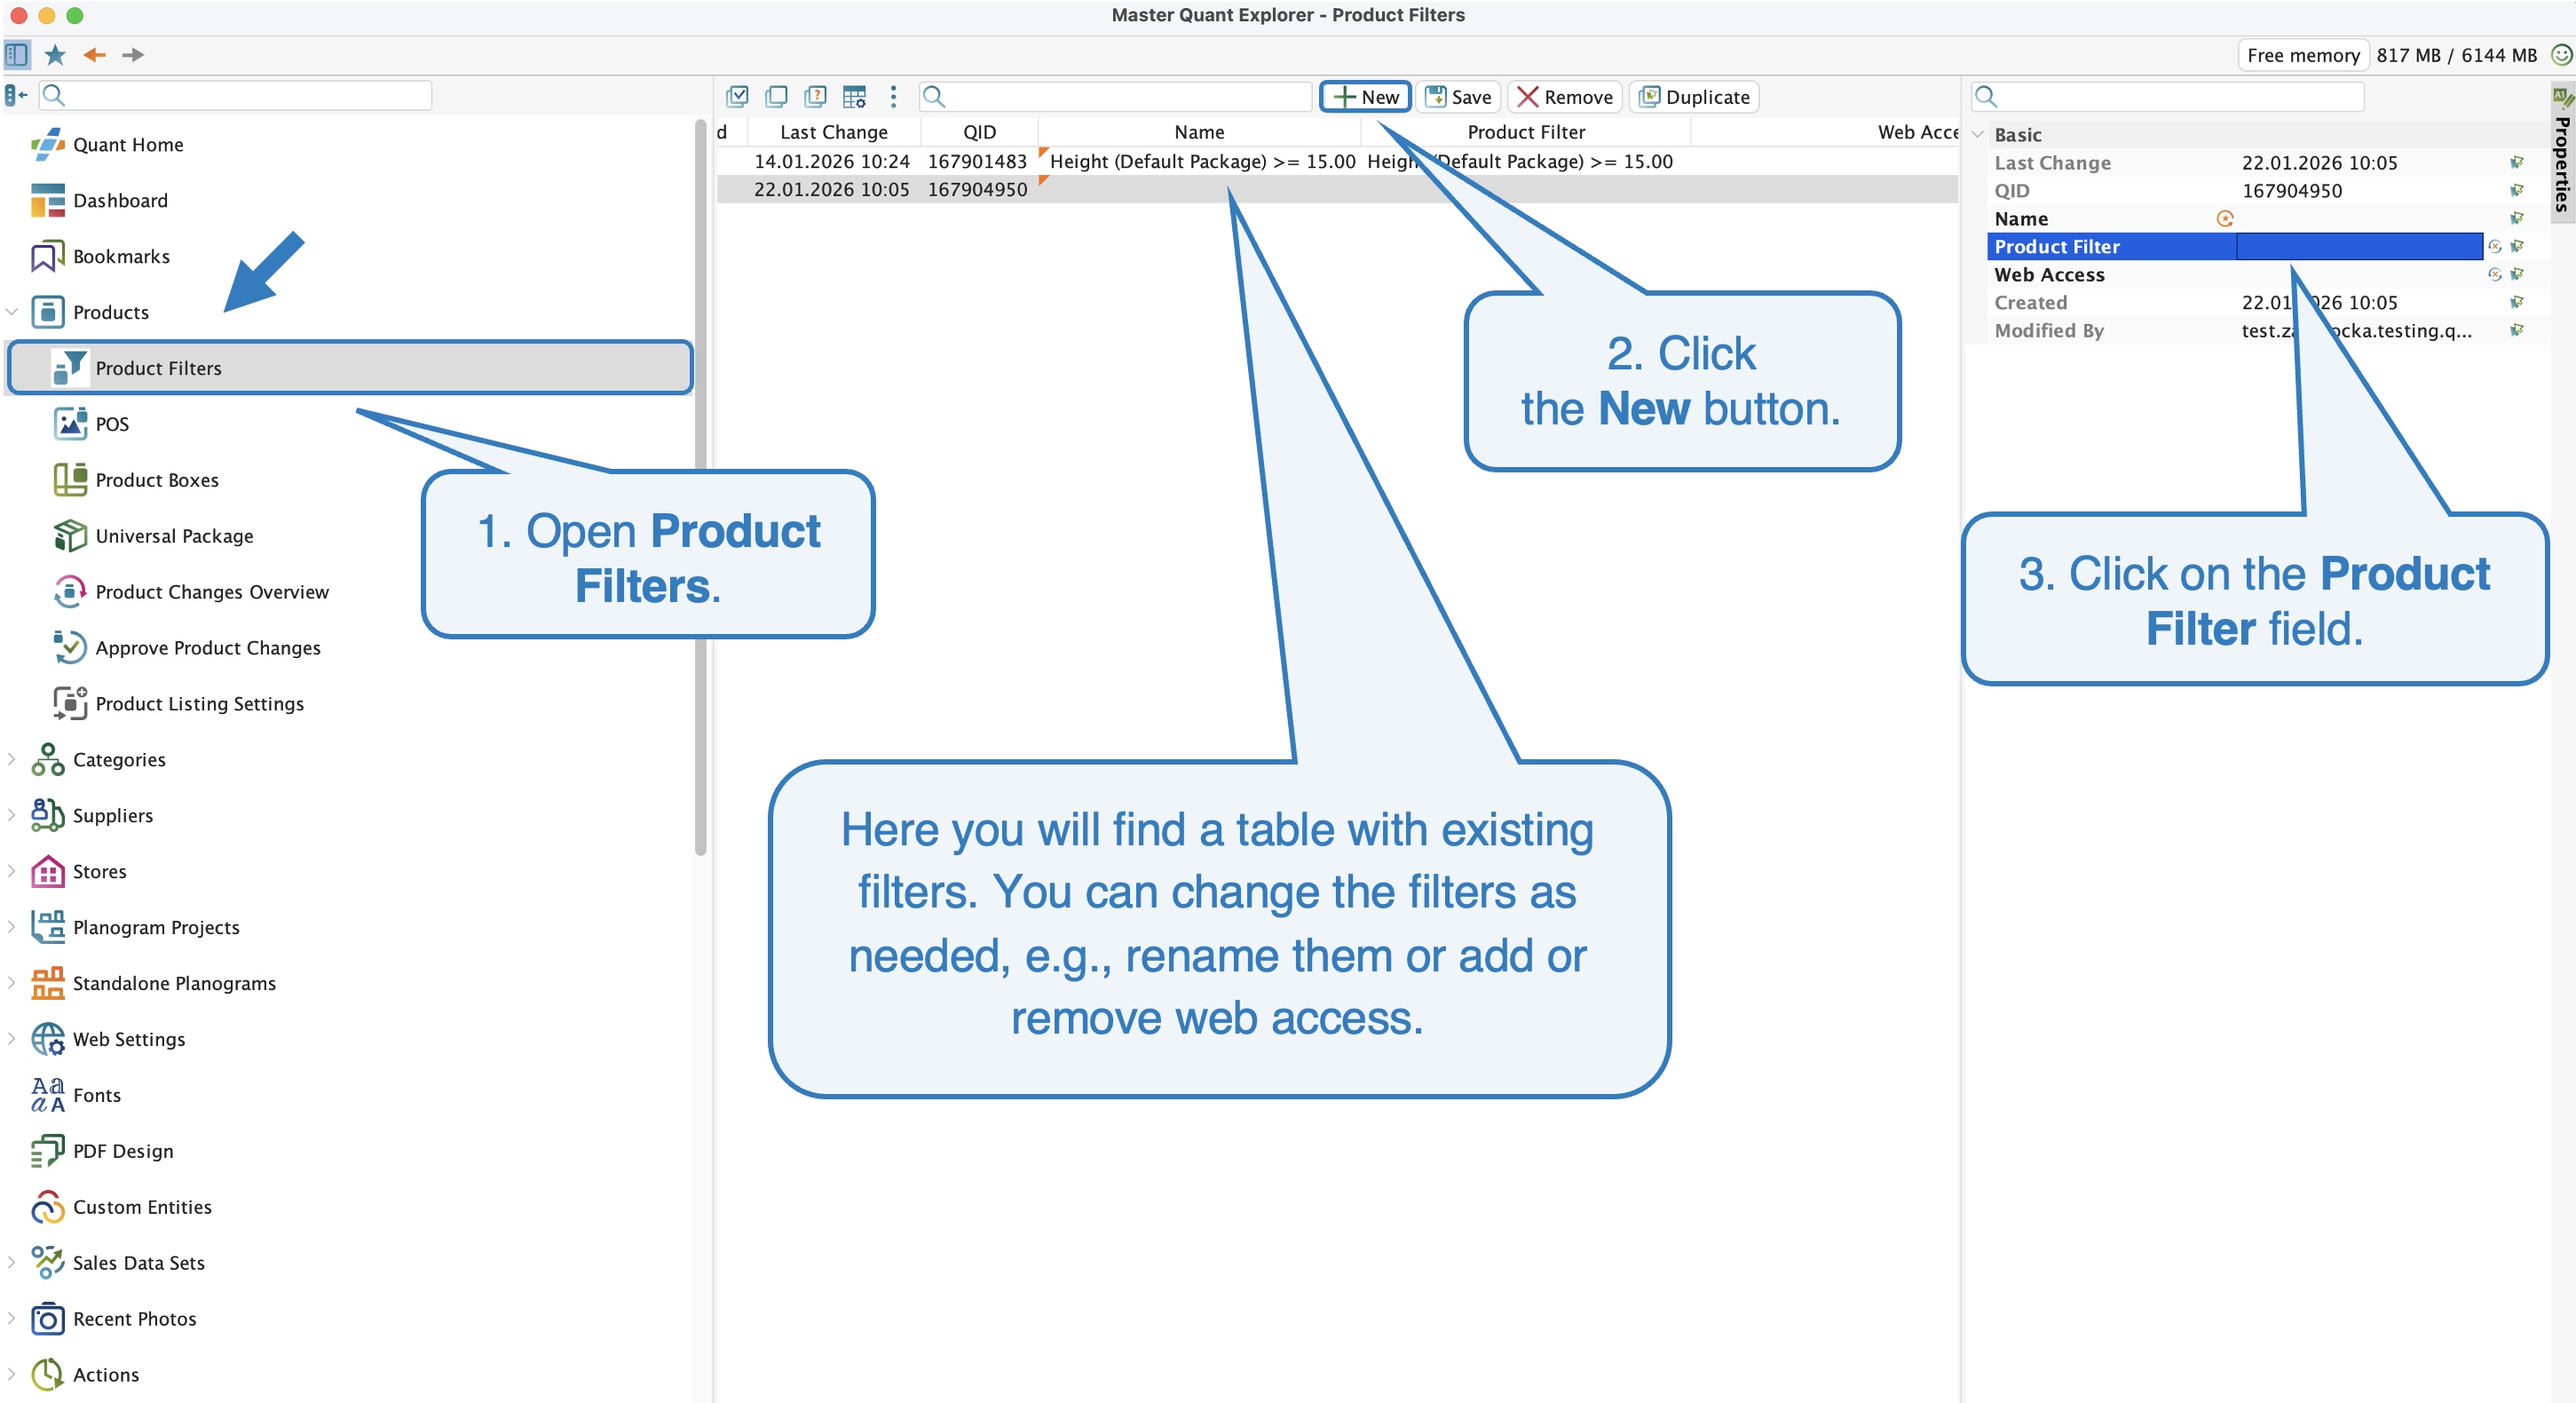Viewport: 2576px width, 1403px height.
Task: Open Universal Package item
Action: (174, 536)
